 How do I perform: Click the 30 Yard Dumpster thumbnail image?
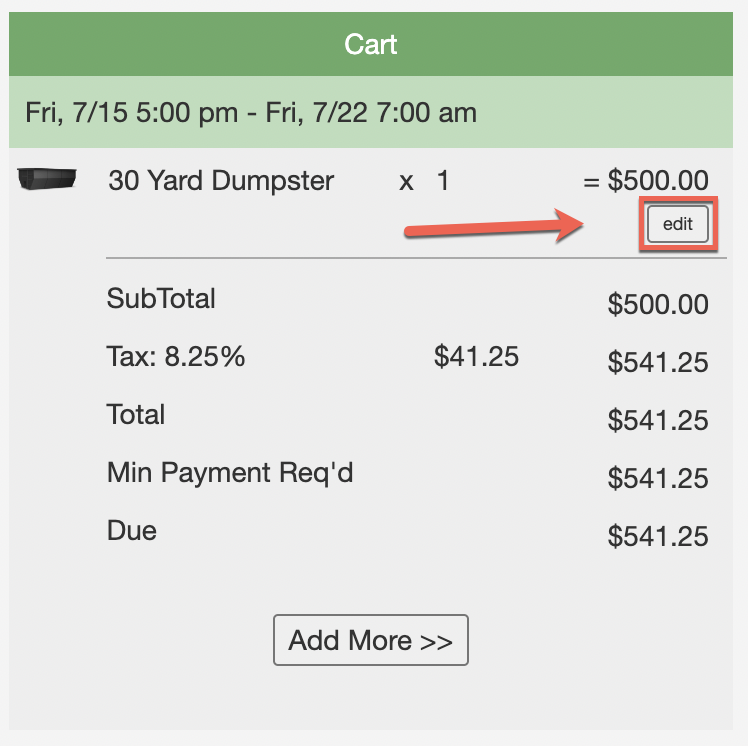[47, 180]
